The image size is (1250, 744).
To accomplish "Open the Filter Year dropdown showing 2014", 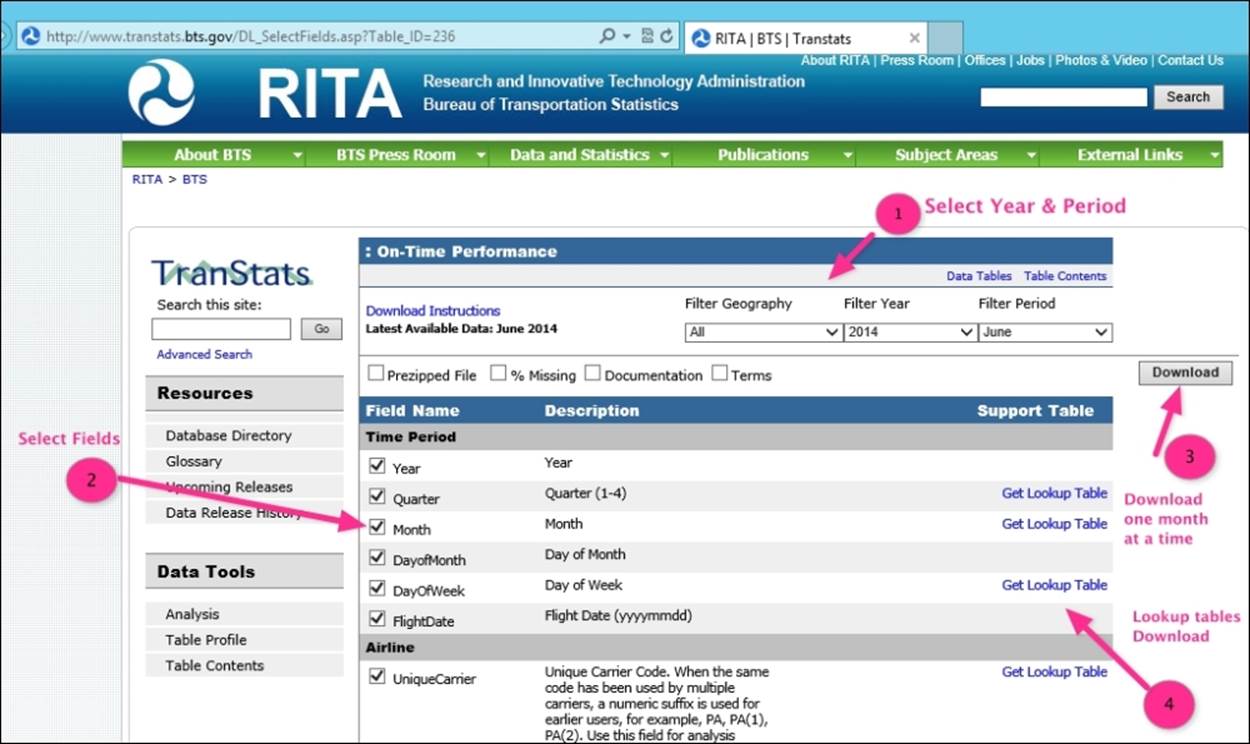I will tap(910, 332).
